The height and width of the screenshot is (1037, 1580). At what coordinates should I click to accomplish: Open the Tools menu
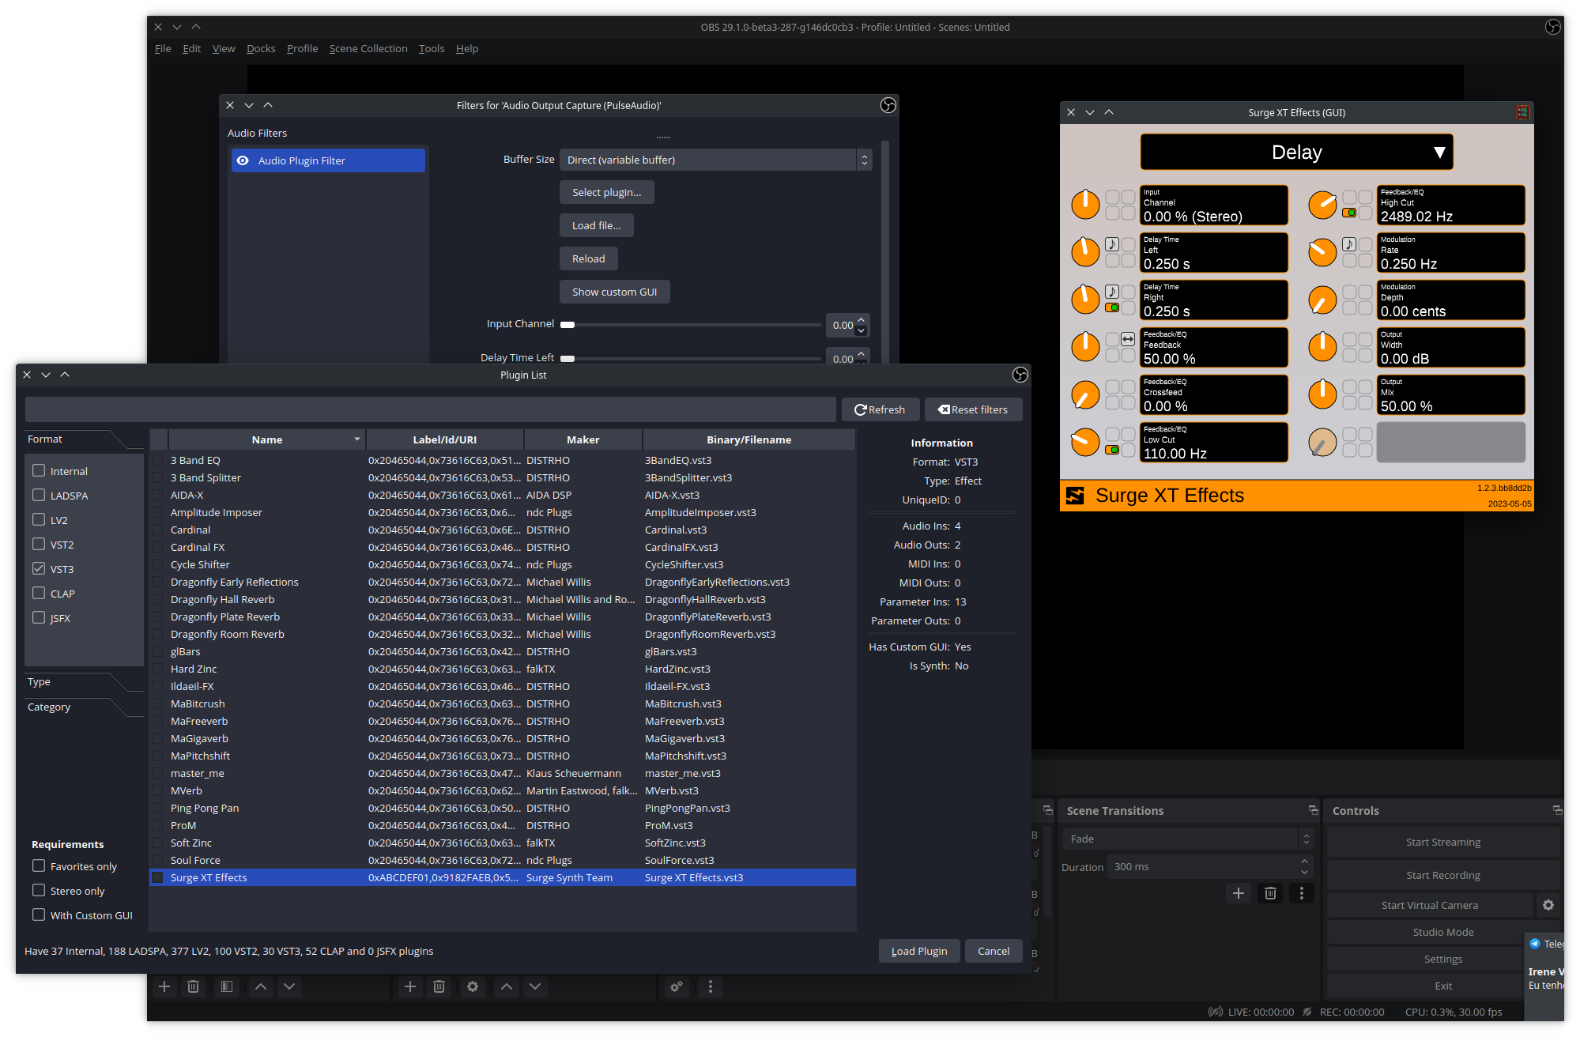pos(432,48)
